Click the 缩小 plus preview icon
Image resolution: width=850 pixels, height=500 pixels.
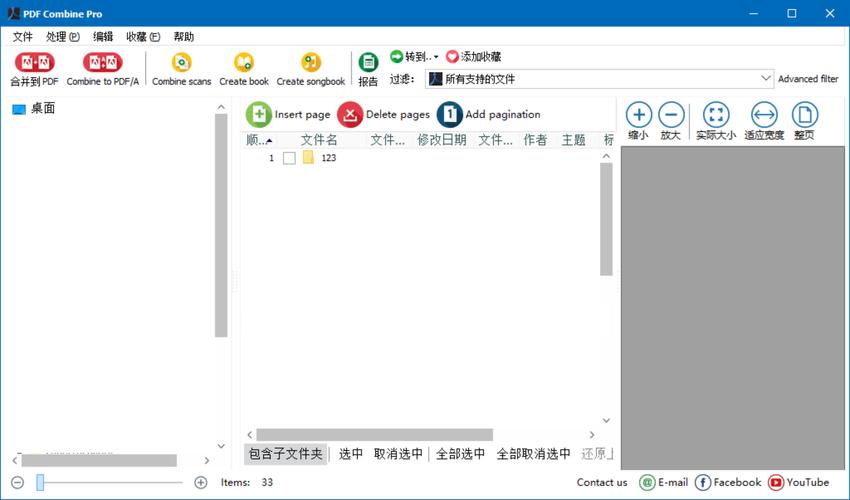click(x=639, y=114)
